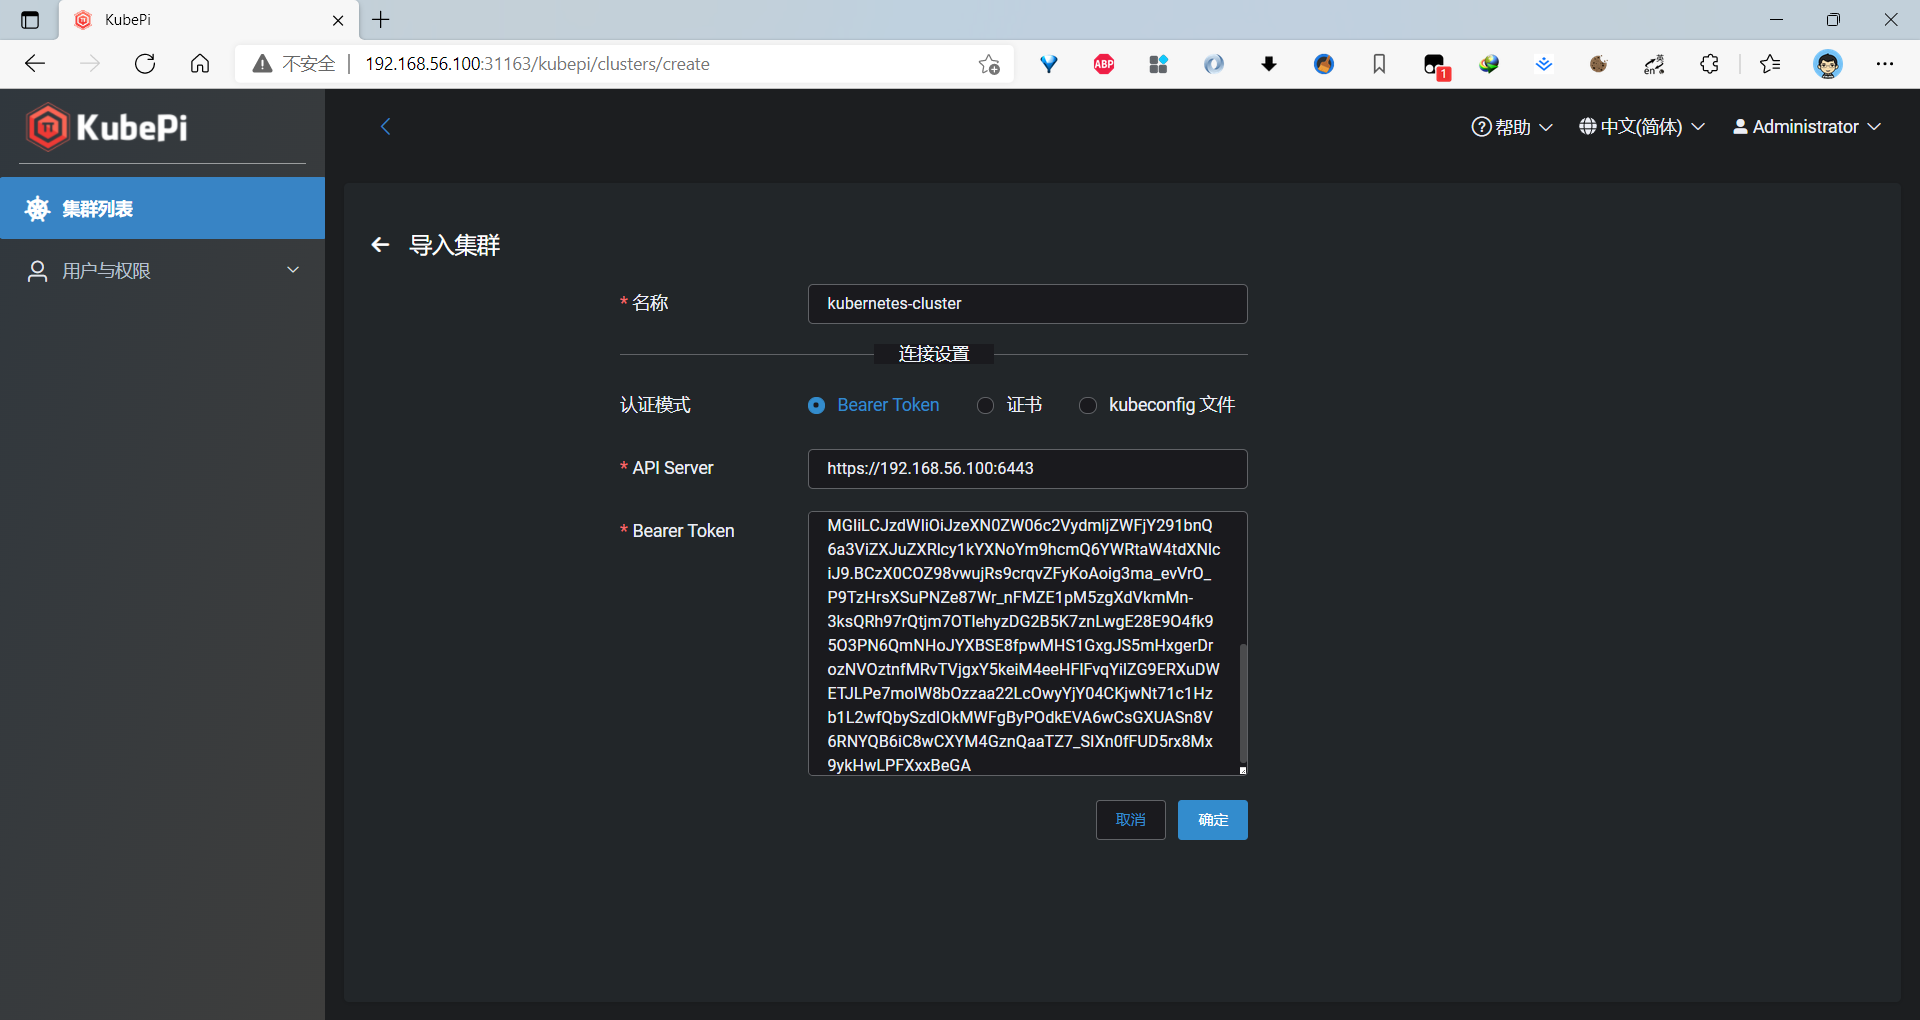Viewport: 1920px width, 1020px height.
Task: Collapse sidebar with the top chevron arrow
Action: (385, 126)
